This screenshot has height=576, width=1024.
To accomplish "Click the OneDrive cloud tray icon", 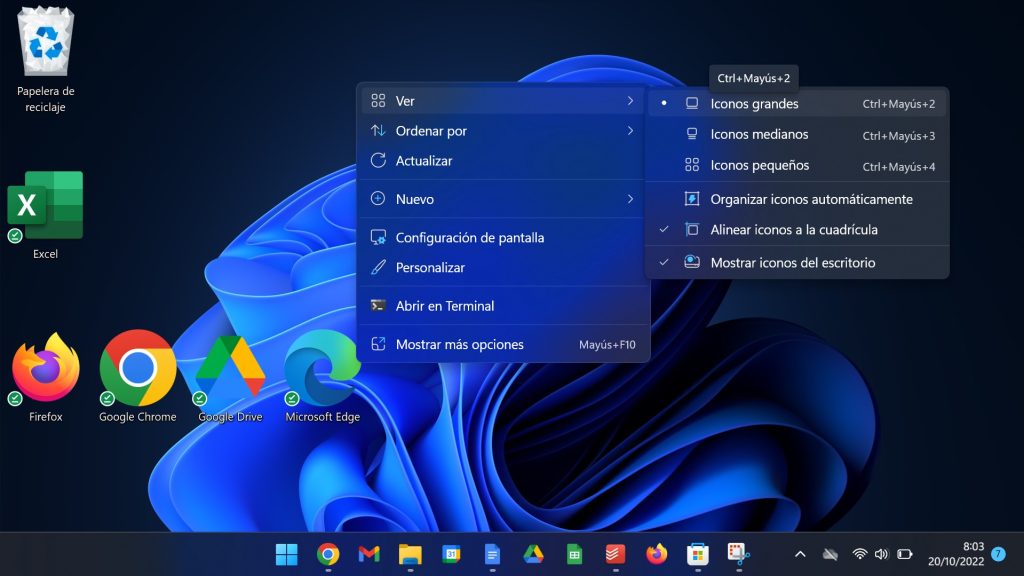I will tap(830, 554).
